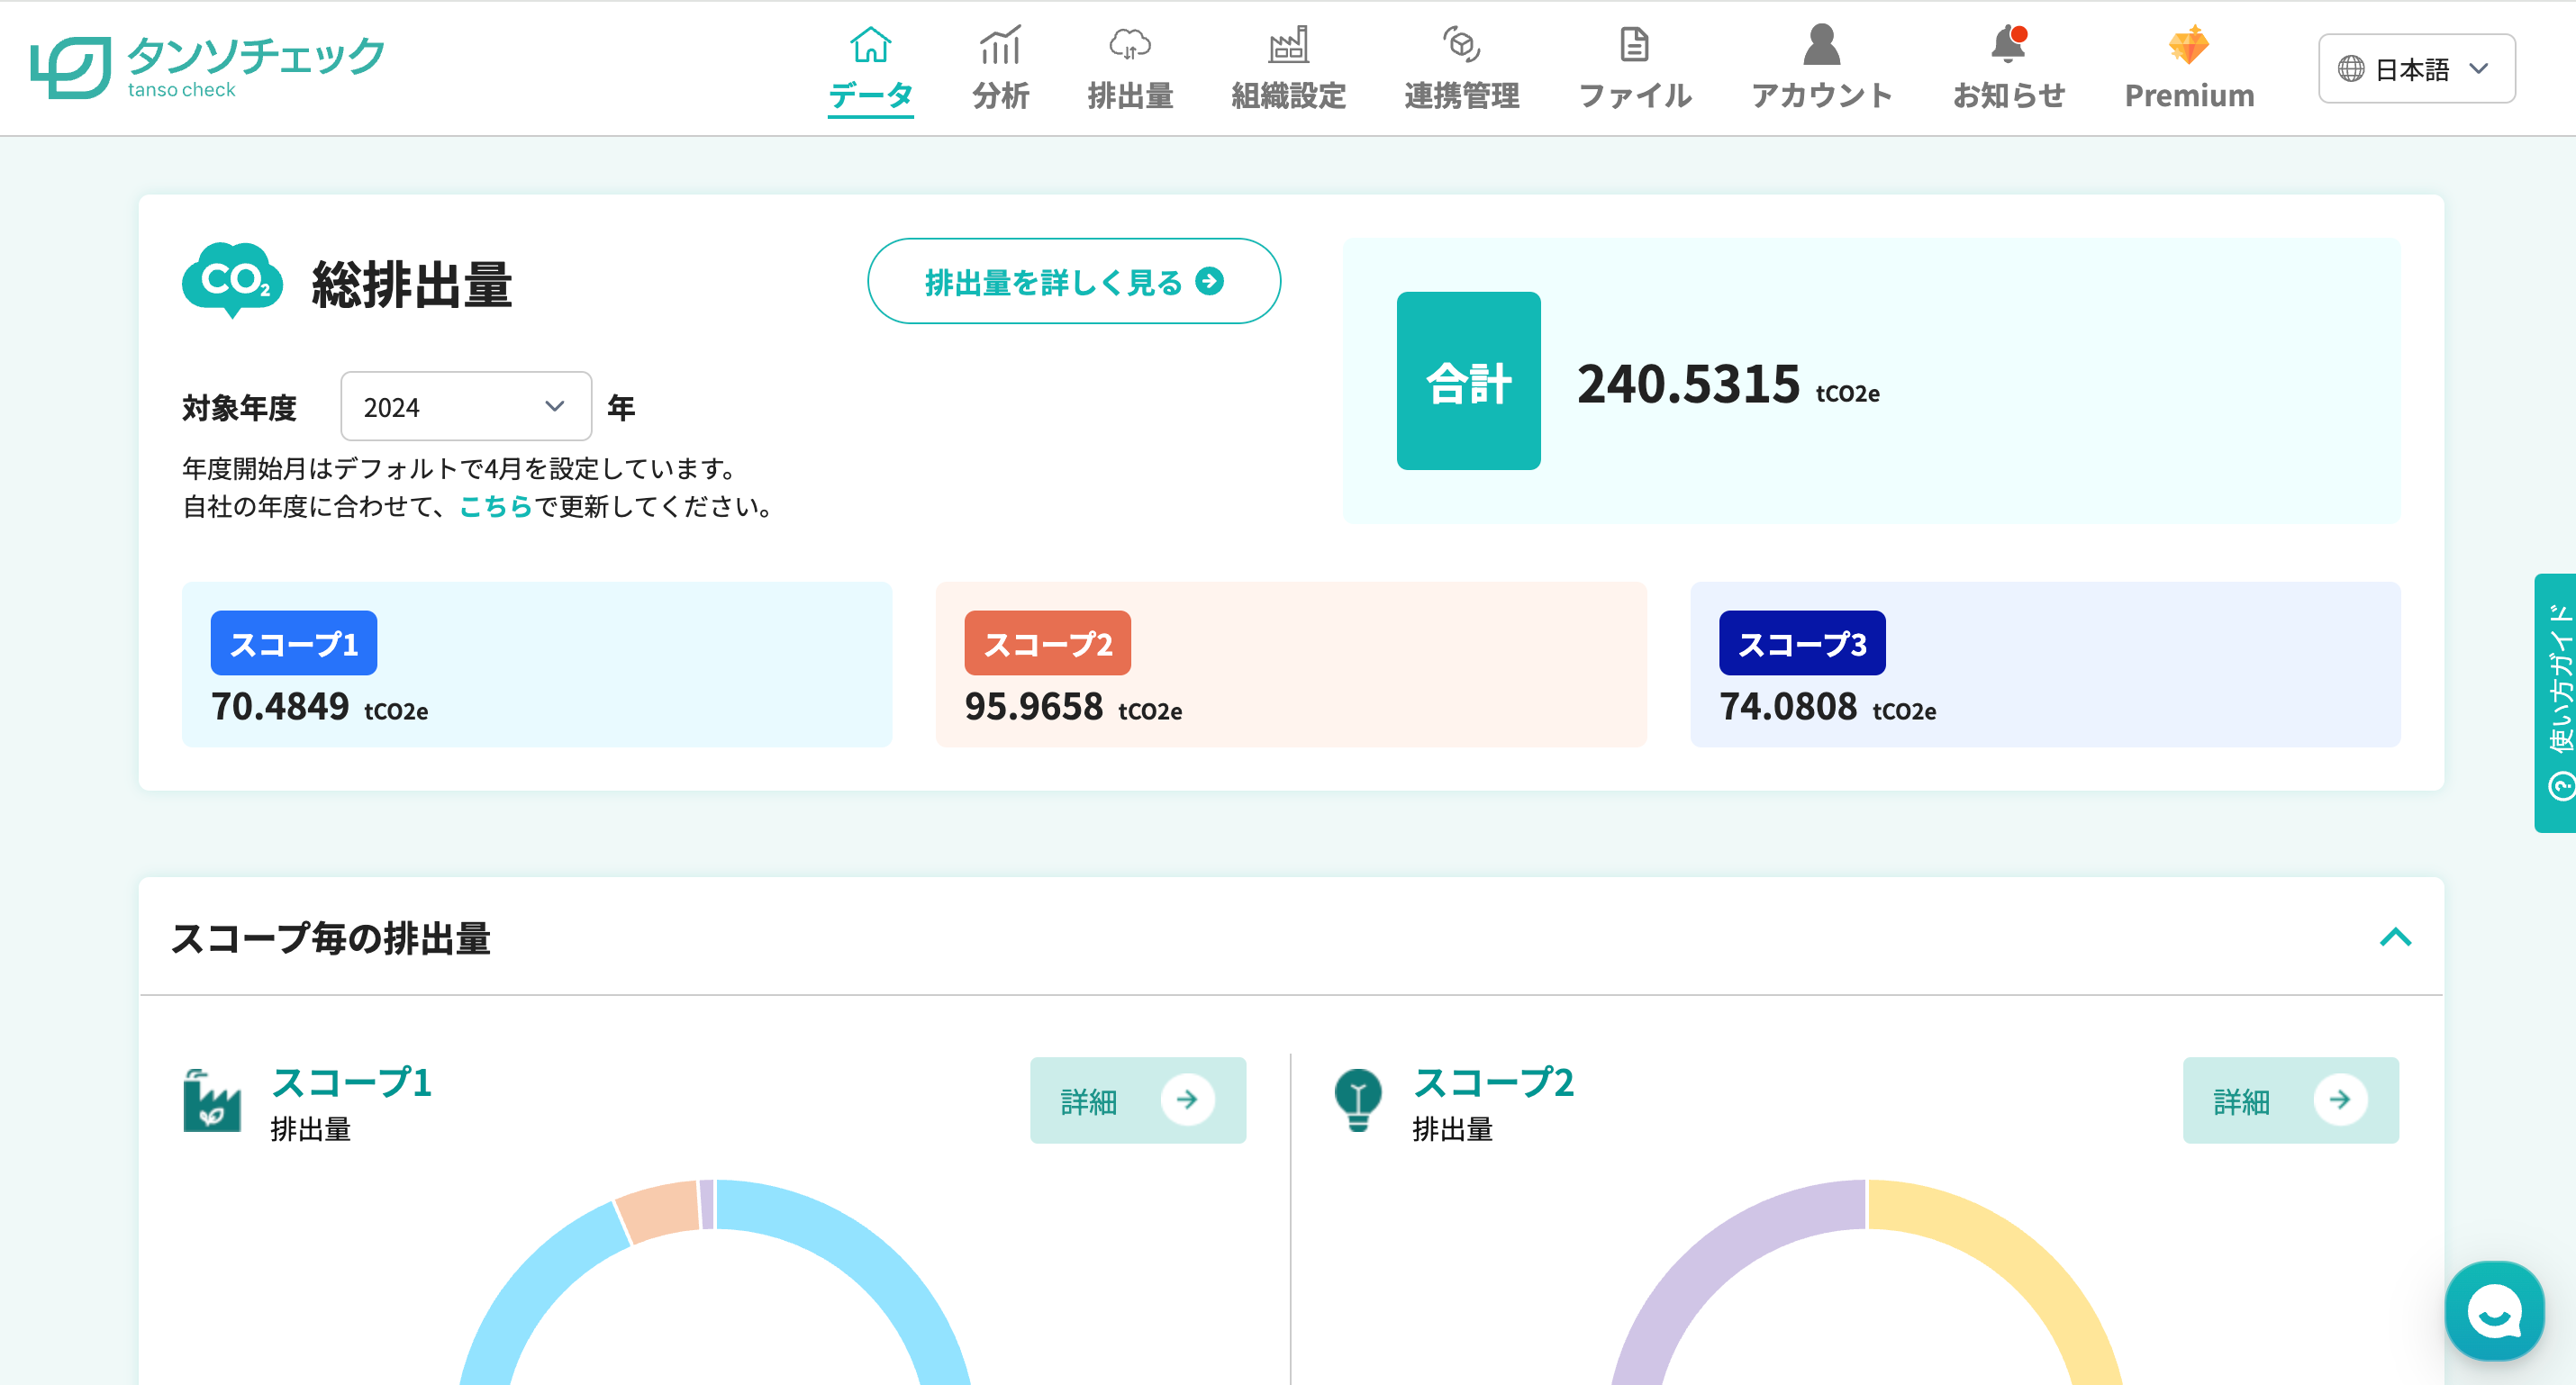This screenshot has height=1385, width=2576.
Task: Click the globe language icon
Action: (x=2350, y=69)
